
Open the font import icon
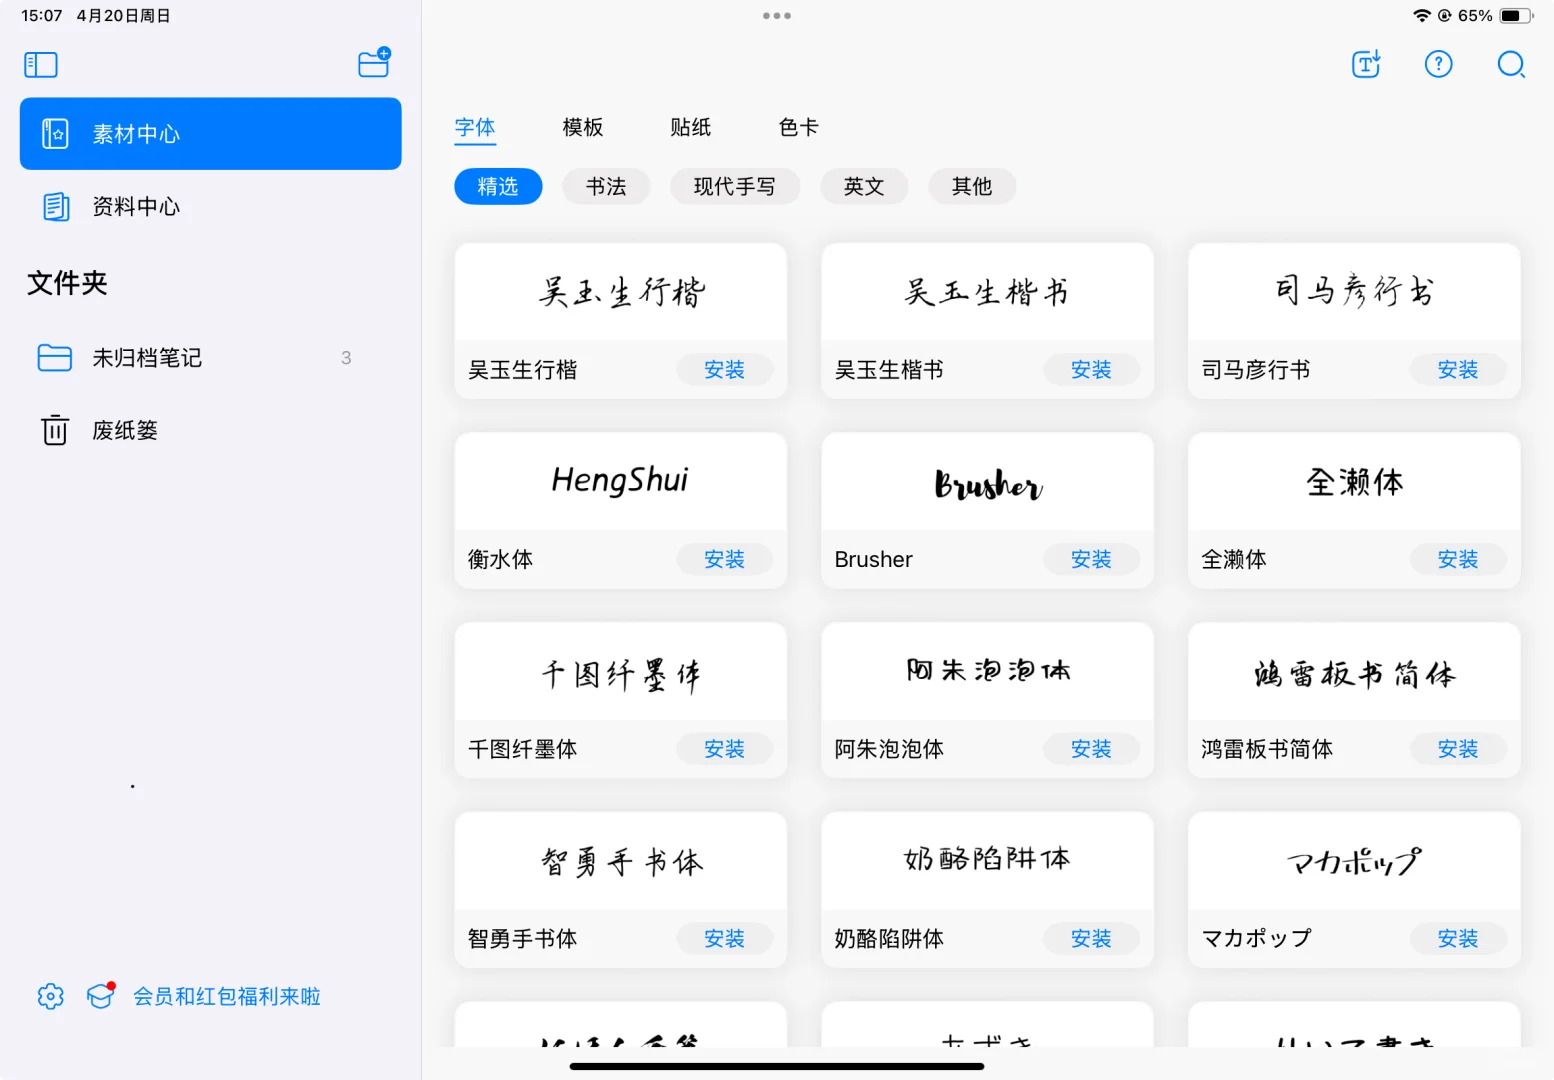1366,64
